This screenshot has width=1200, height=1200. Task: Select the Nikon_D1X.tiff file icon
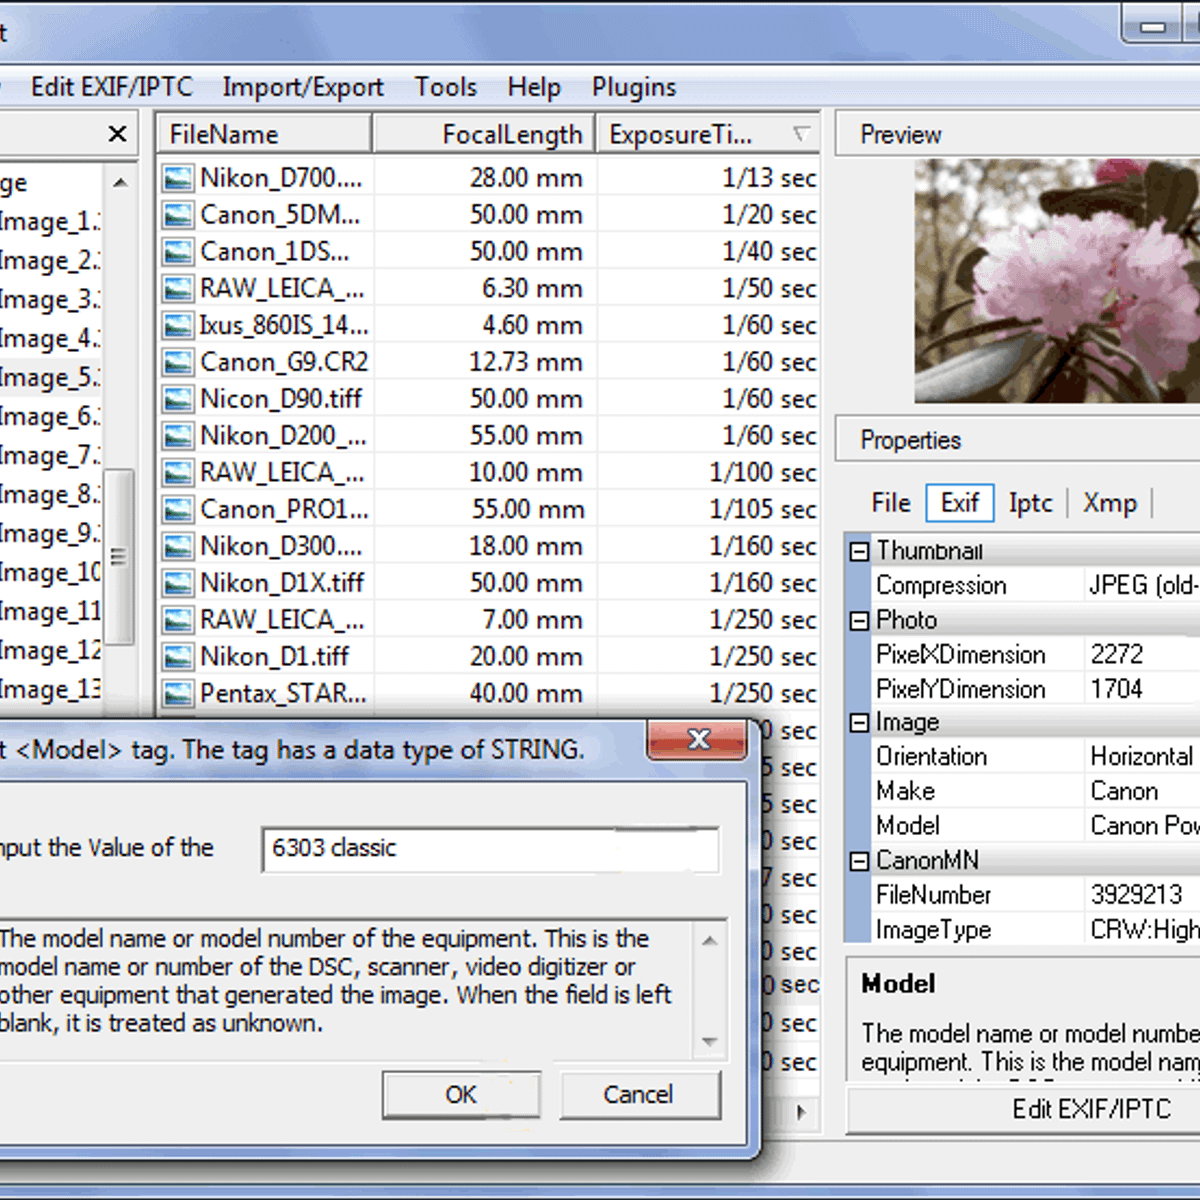coord(178,584)
